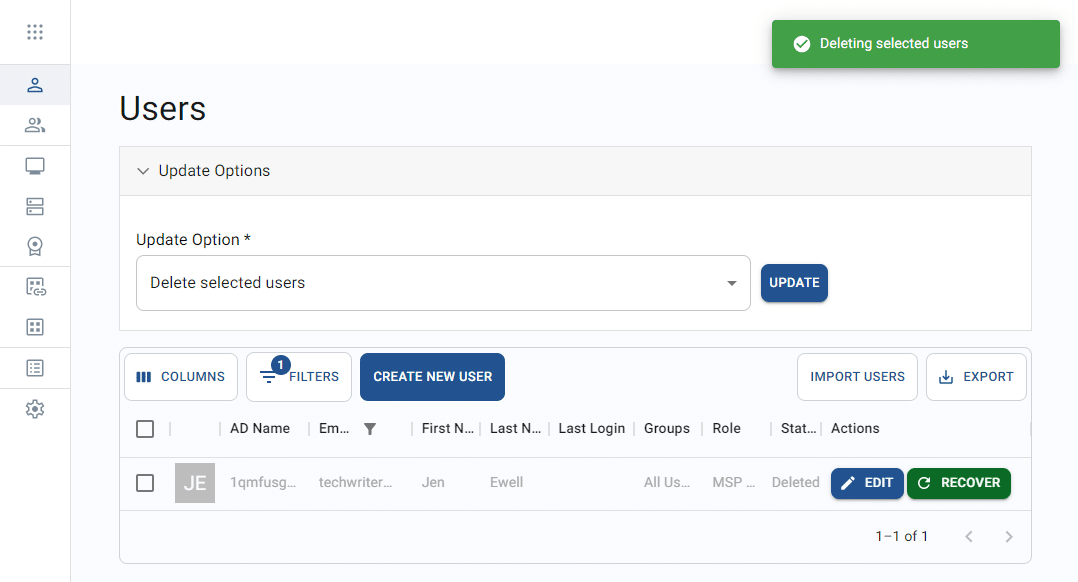Click Recover for the deleted user
The height and width of the screenshot is (582, 1078).
(958, 483)
